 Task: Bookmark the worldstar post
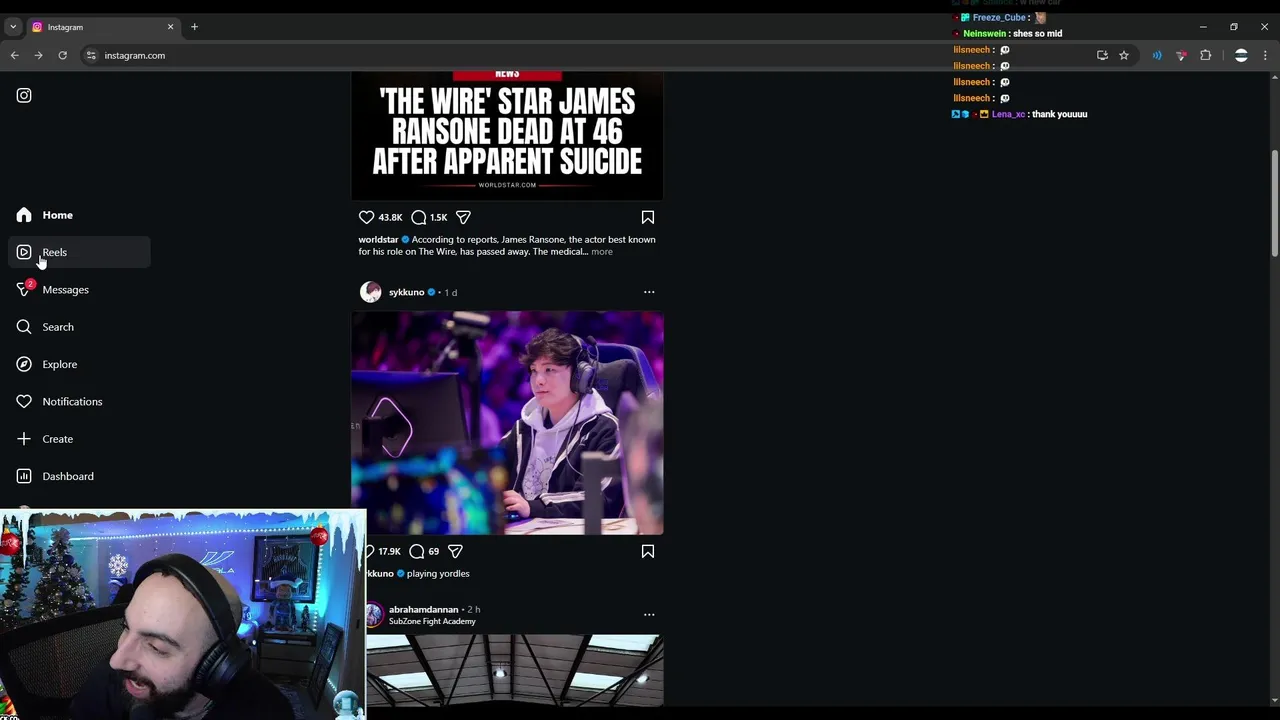pos(648,217)
